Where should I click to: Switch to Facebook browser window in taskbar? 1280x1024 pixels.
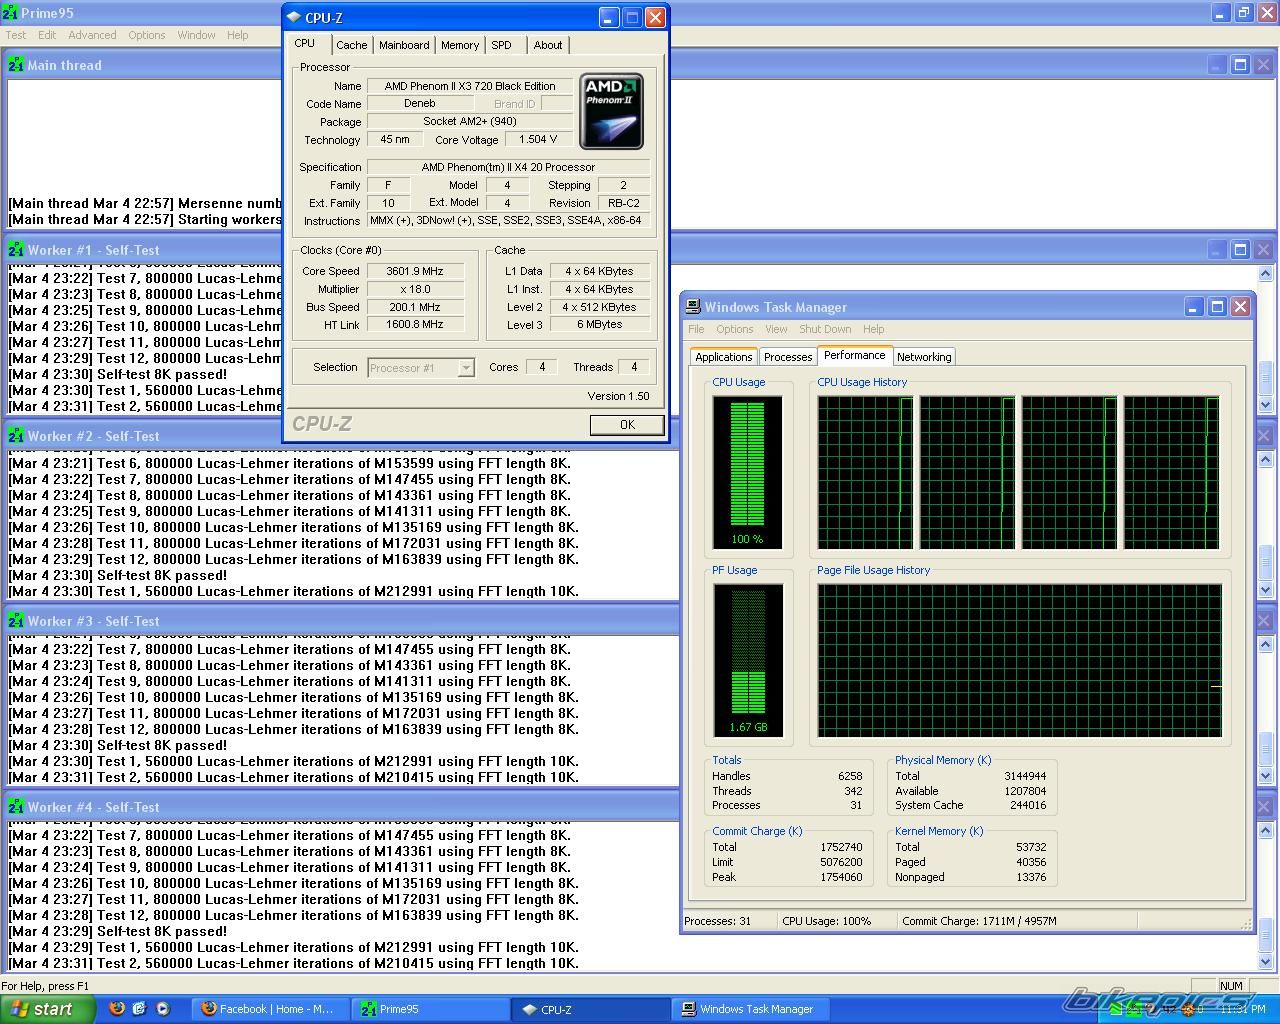[270, 1009]
